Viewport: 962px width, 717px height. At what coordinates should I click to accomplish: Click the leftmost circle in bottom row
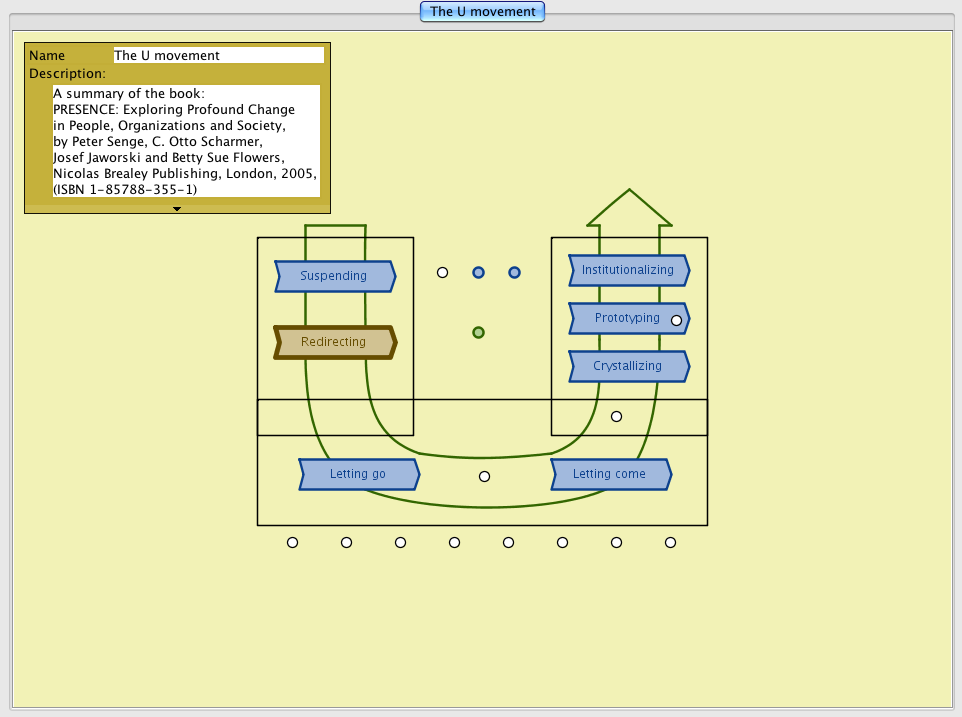(x=292, y=542)
